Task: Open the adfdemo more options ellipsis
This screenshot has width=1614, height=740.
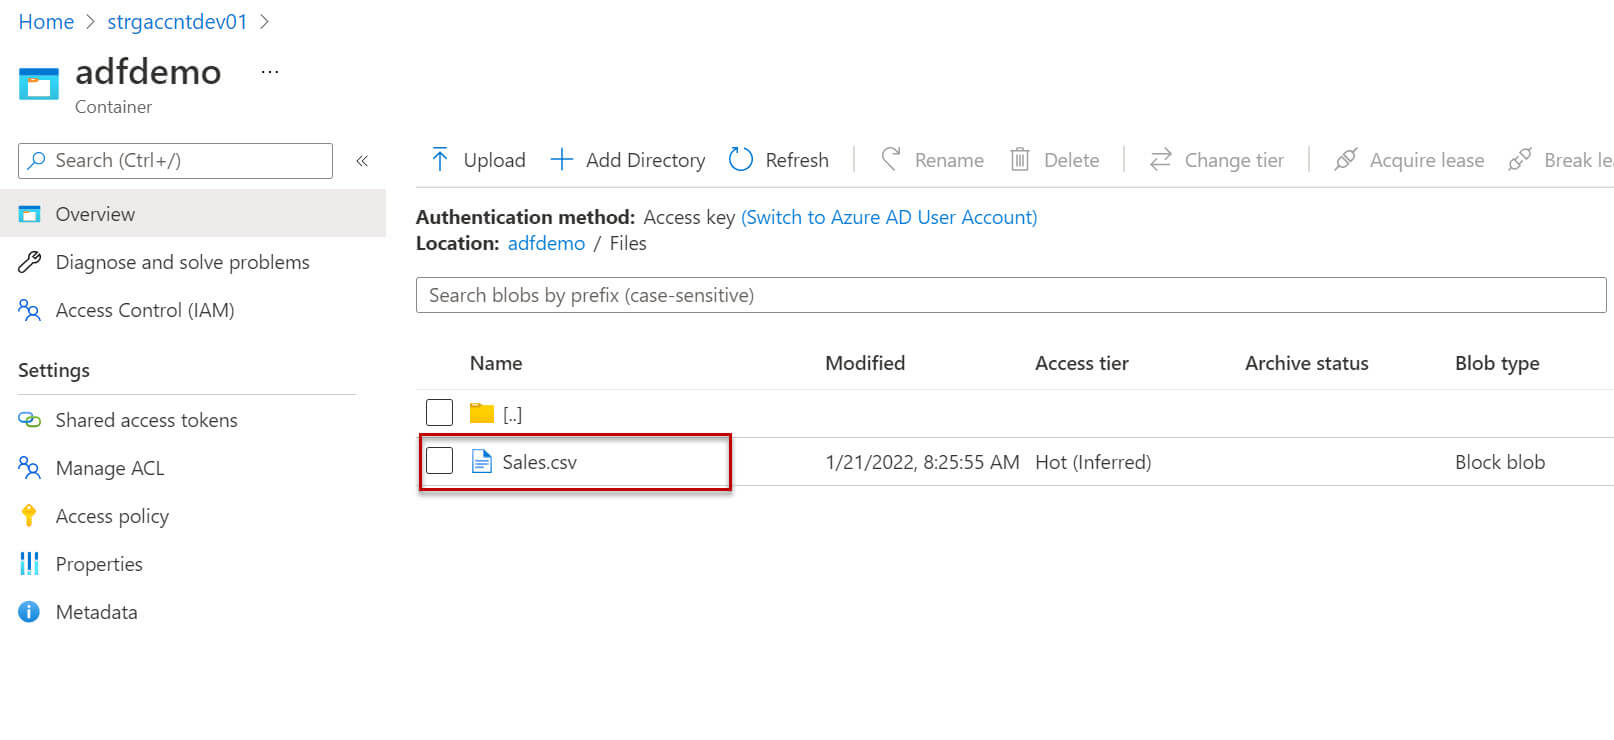Action: coord(270,72)
